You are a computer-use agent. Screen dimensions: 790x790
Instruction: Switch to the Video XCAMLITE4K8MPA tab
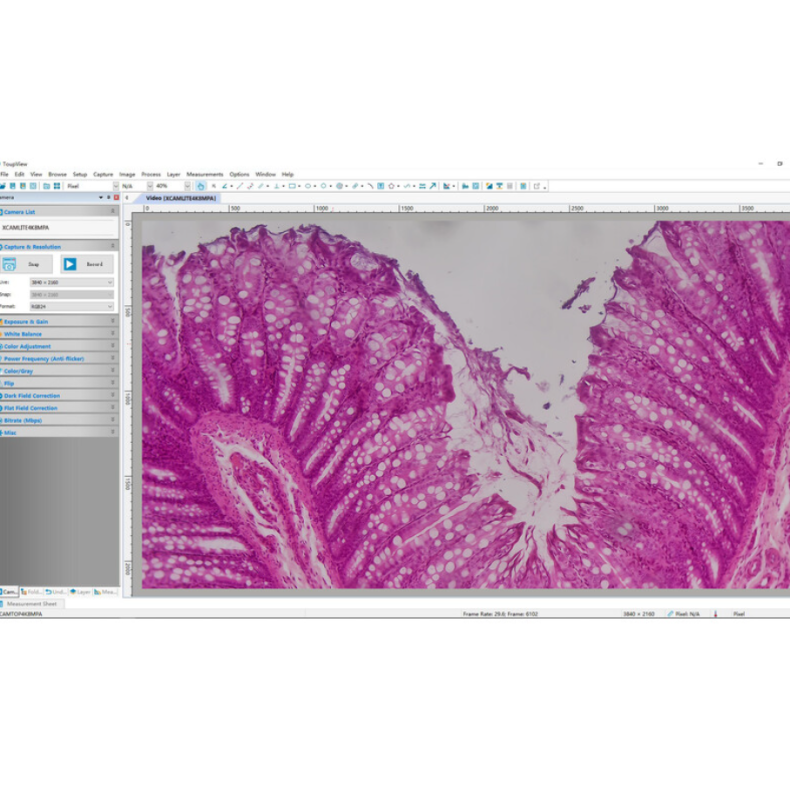tap(180, 198)
